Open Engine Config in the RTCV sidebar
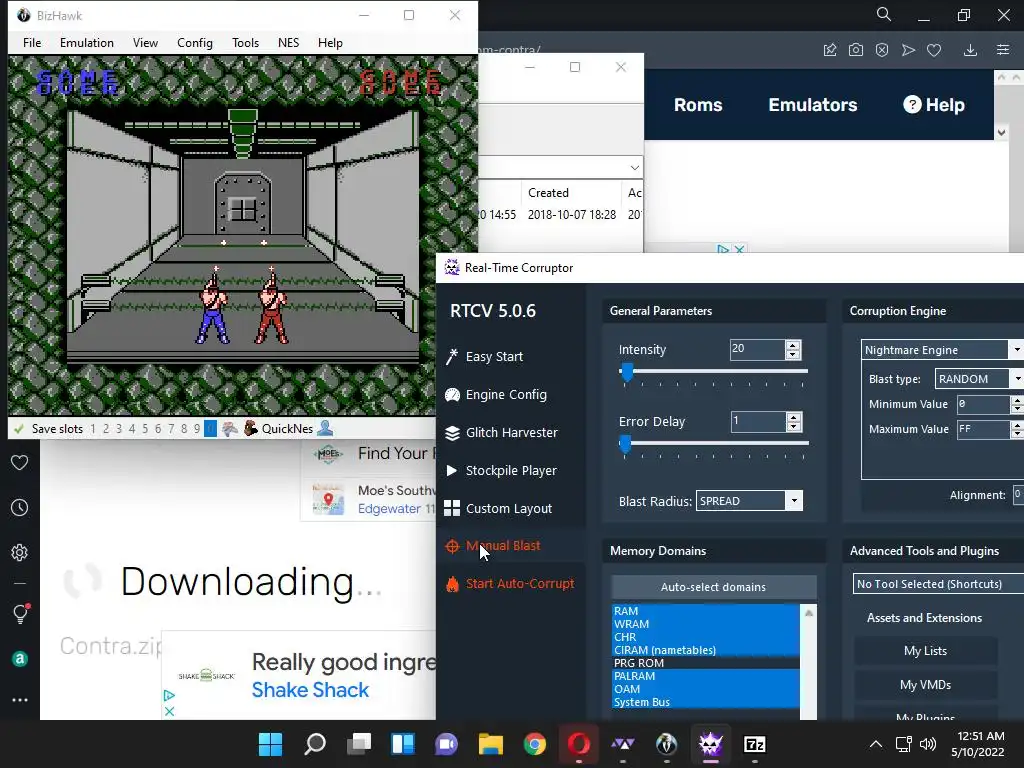Screen dimensions: 1024x768 pyautogui.click(x=496, y=394)
